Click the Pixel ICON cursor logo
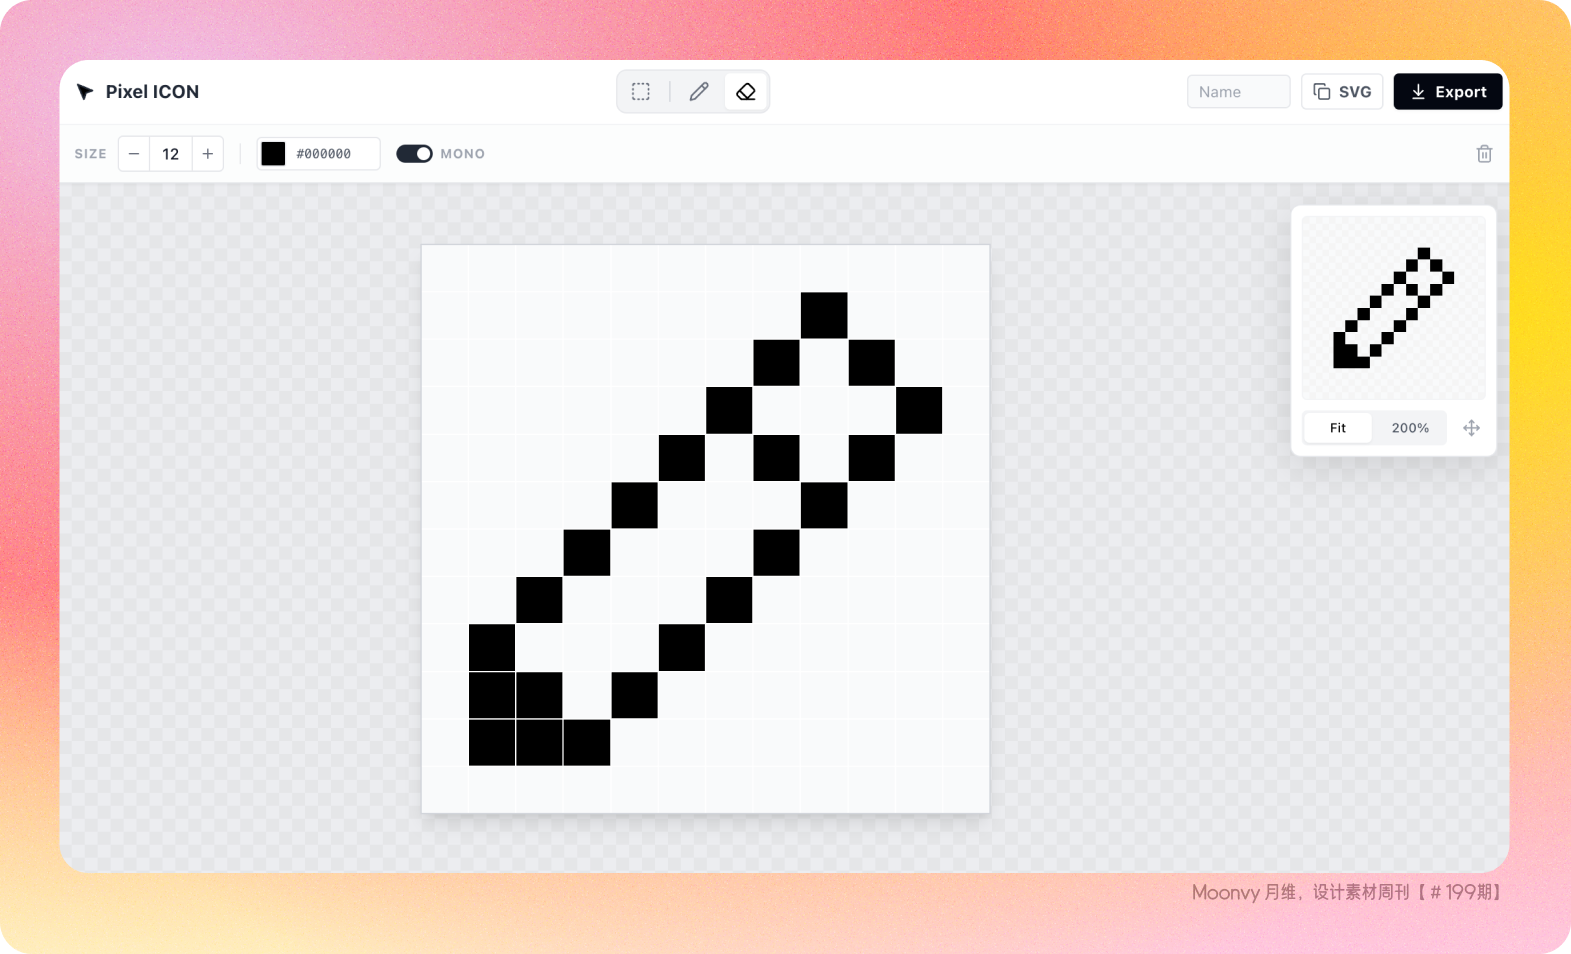Image resolution: width=1571 pixels, height=954 pixels. (86, 92)
